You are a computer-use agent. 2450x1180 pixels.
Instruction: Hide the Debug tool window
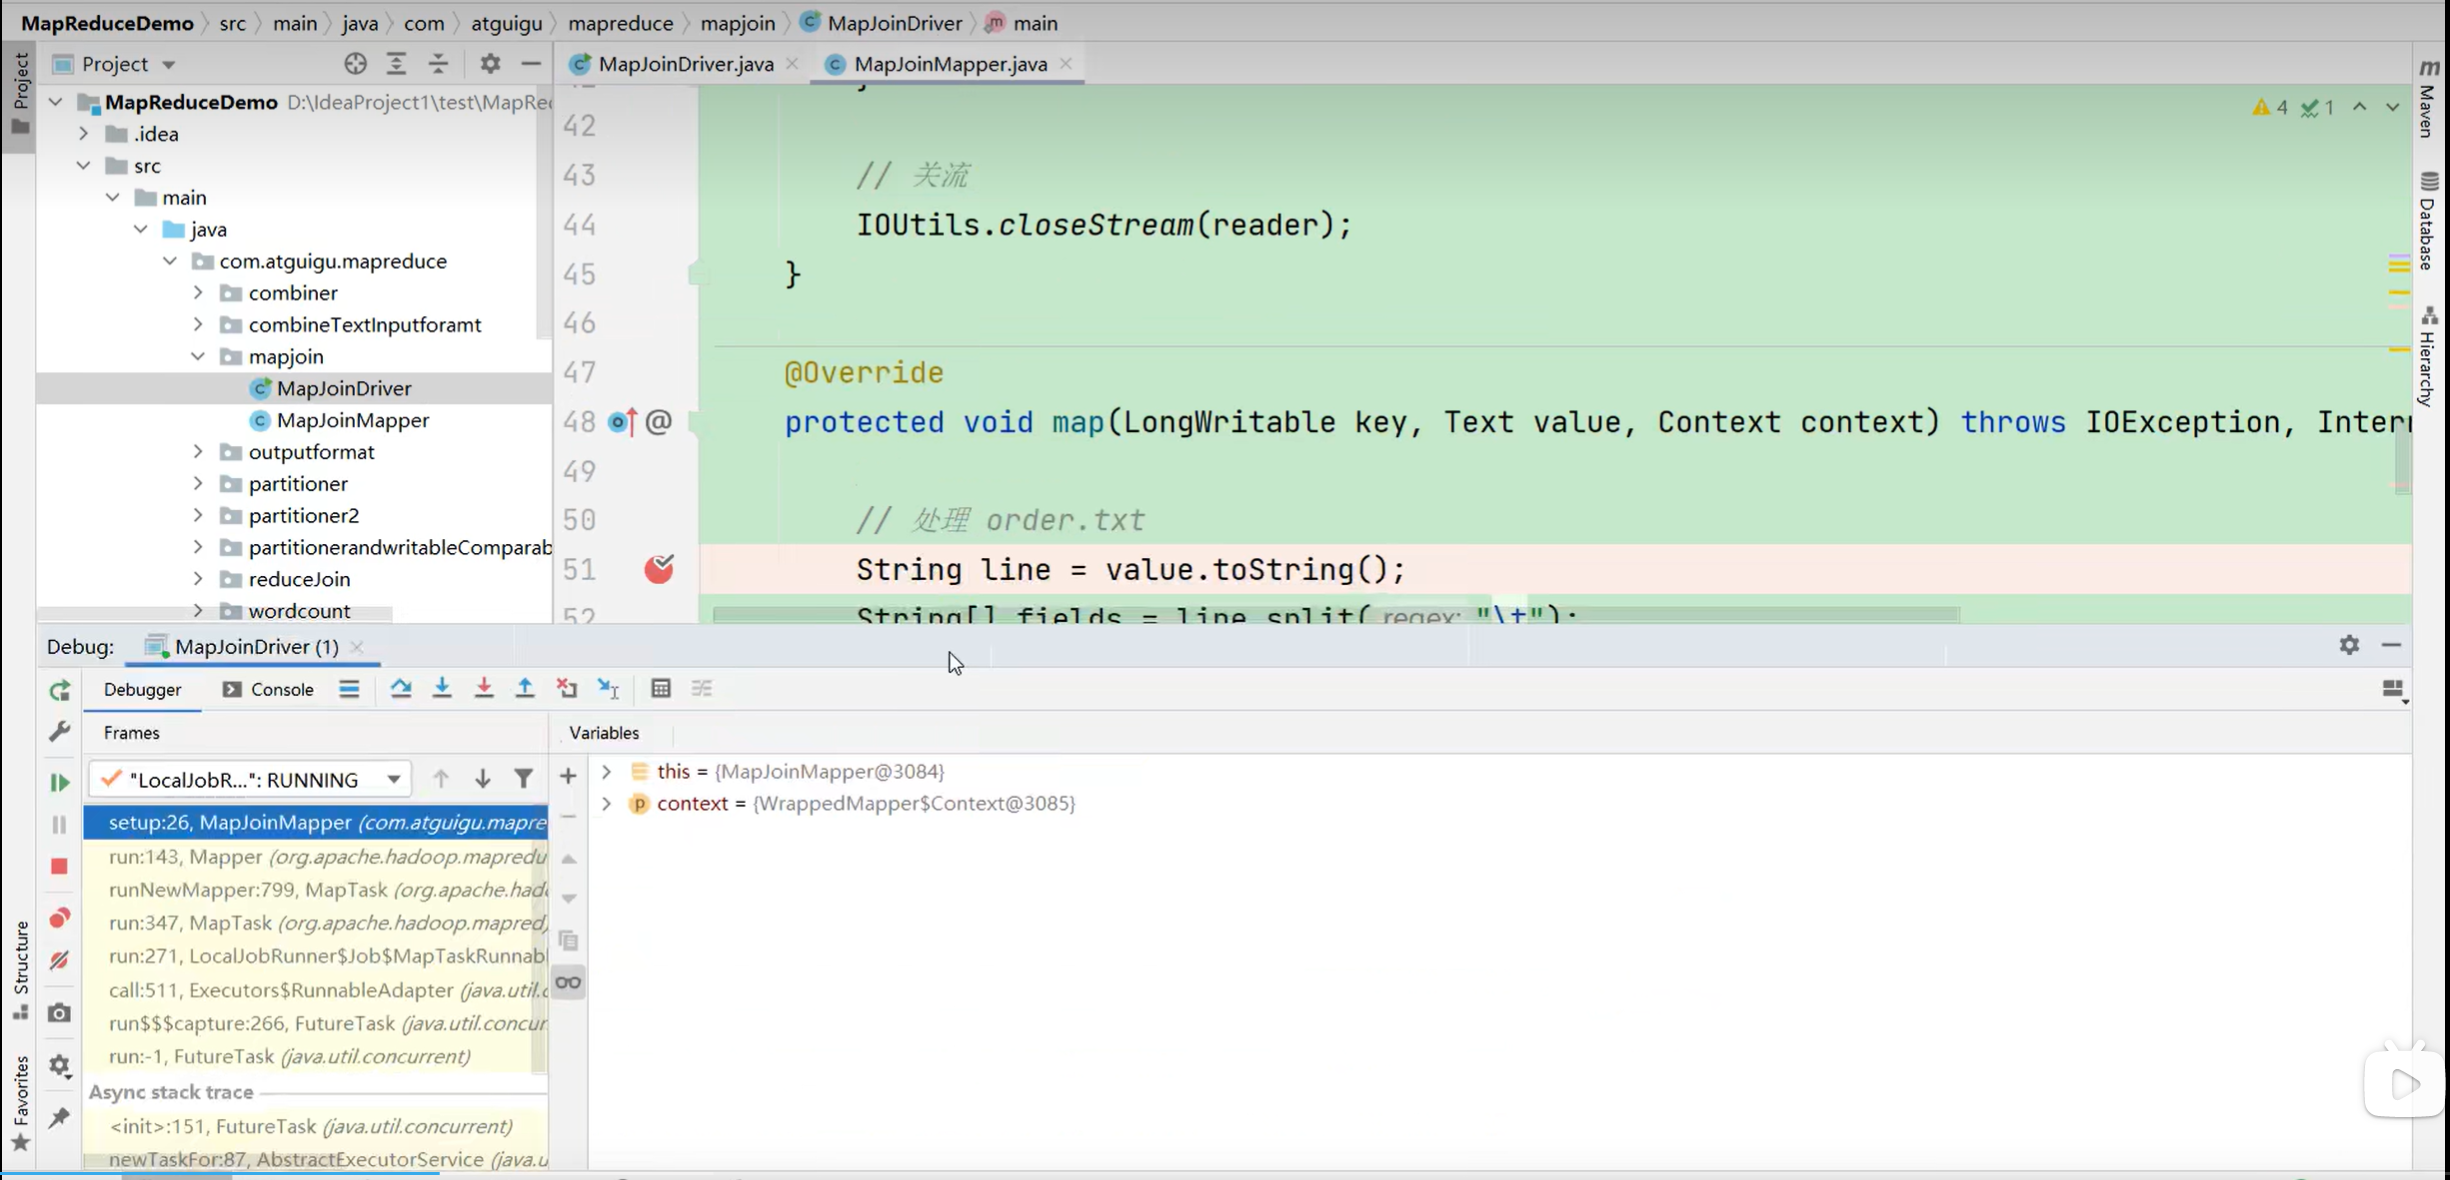coord(2391,645)
